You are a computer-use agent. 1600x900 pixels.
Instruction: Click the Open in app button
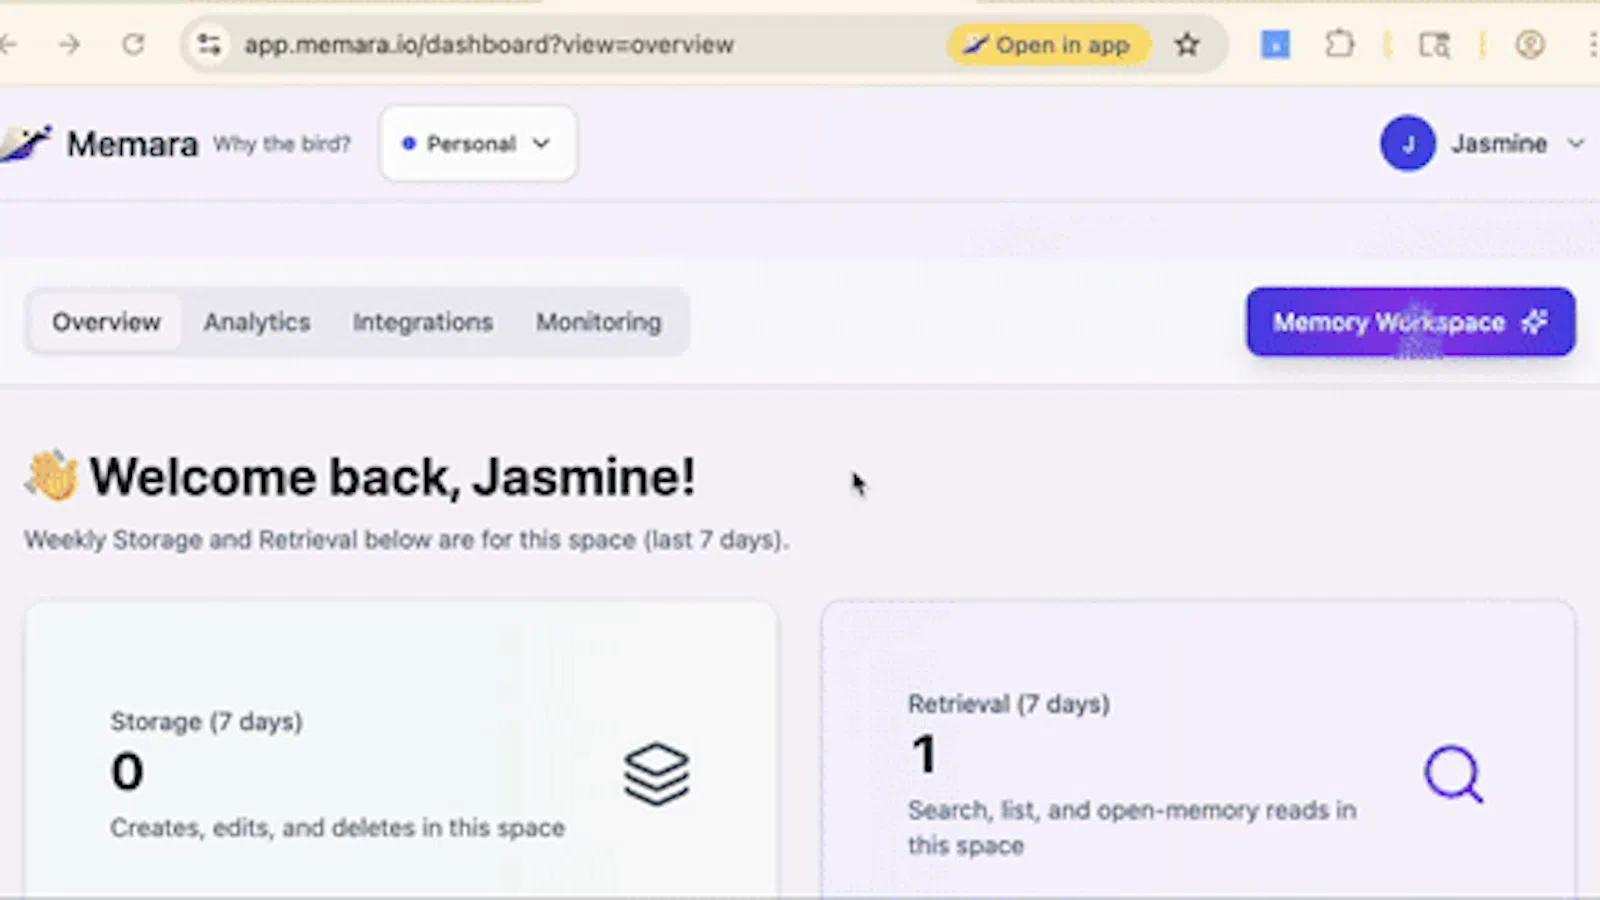[1049, 44]
